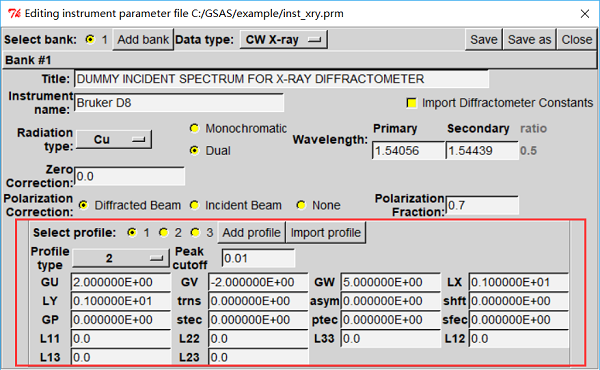Edit the GU value field
Viewport: 600px width, 370px height.
coord(121,282)
